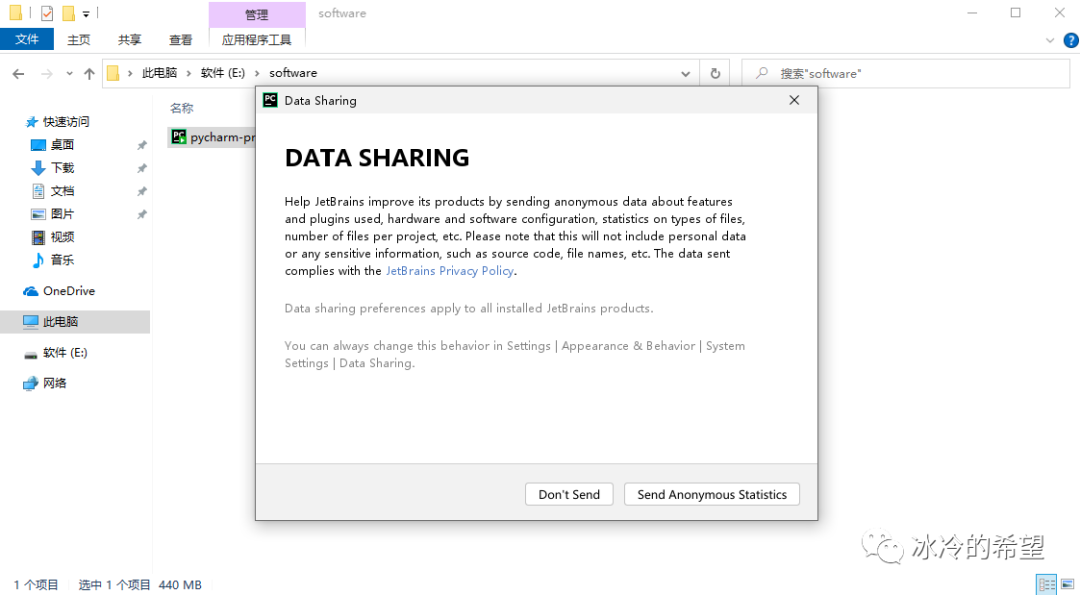Click software in the address path
Image resolution: width=1080 pixels, height=595 pixels.
(x=293, y=73)
